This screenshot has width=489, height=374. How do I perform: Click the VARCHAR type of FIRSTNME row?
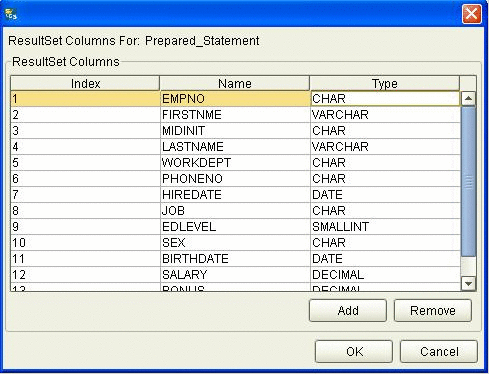tap(385, 115)
